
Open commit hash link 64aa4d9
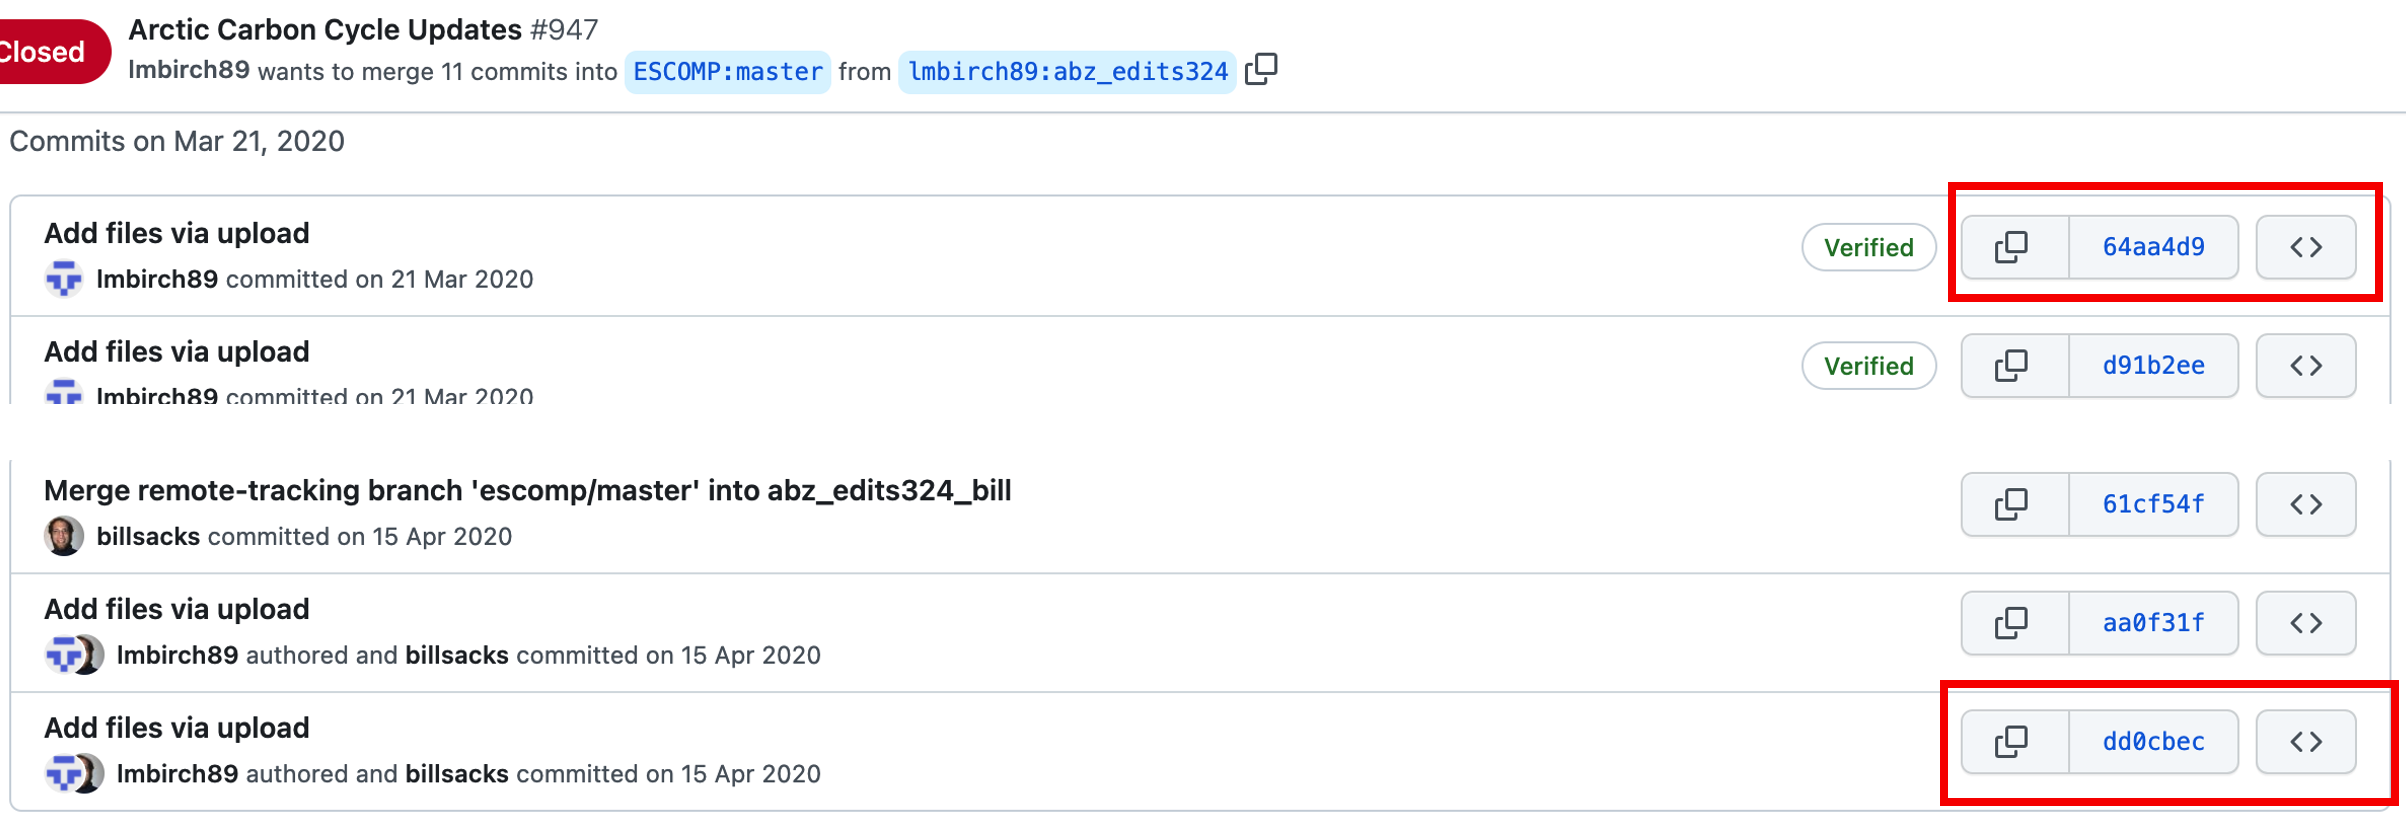[x=2153, y=247]
